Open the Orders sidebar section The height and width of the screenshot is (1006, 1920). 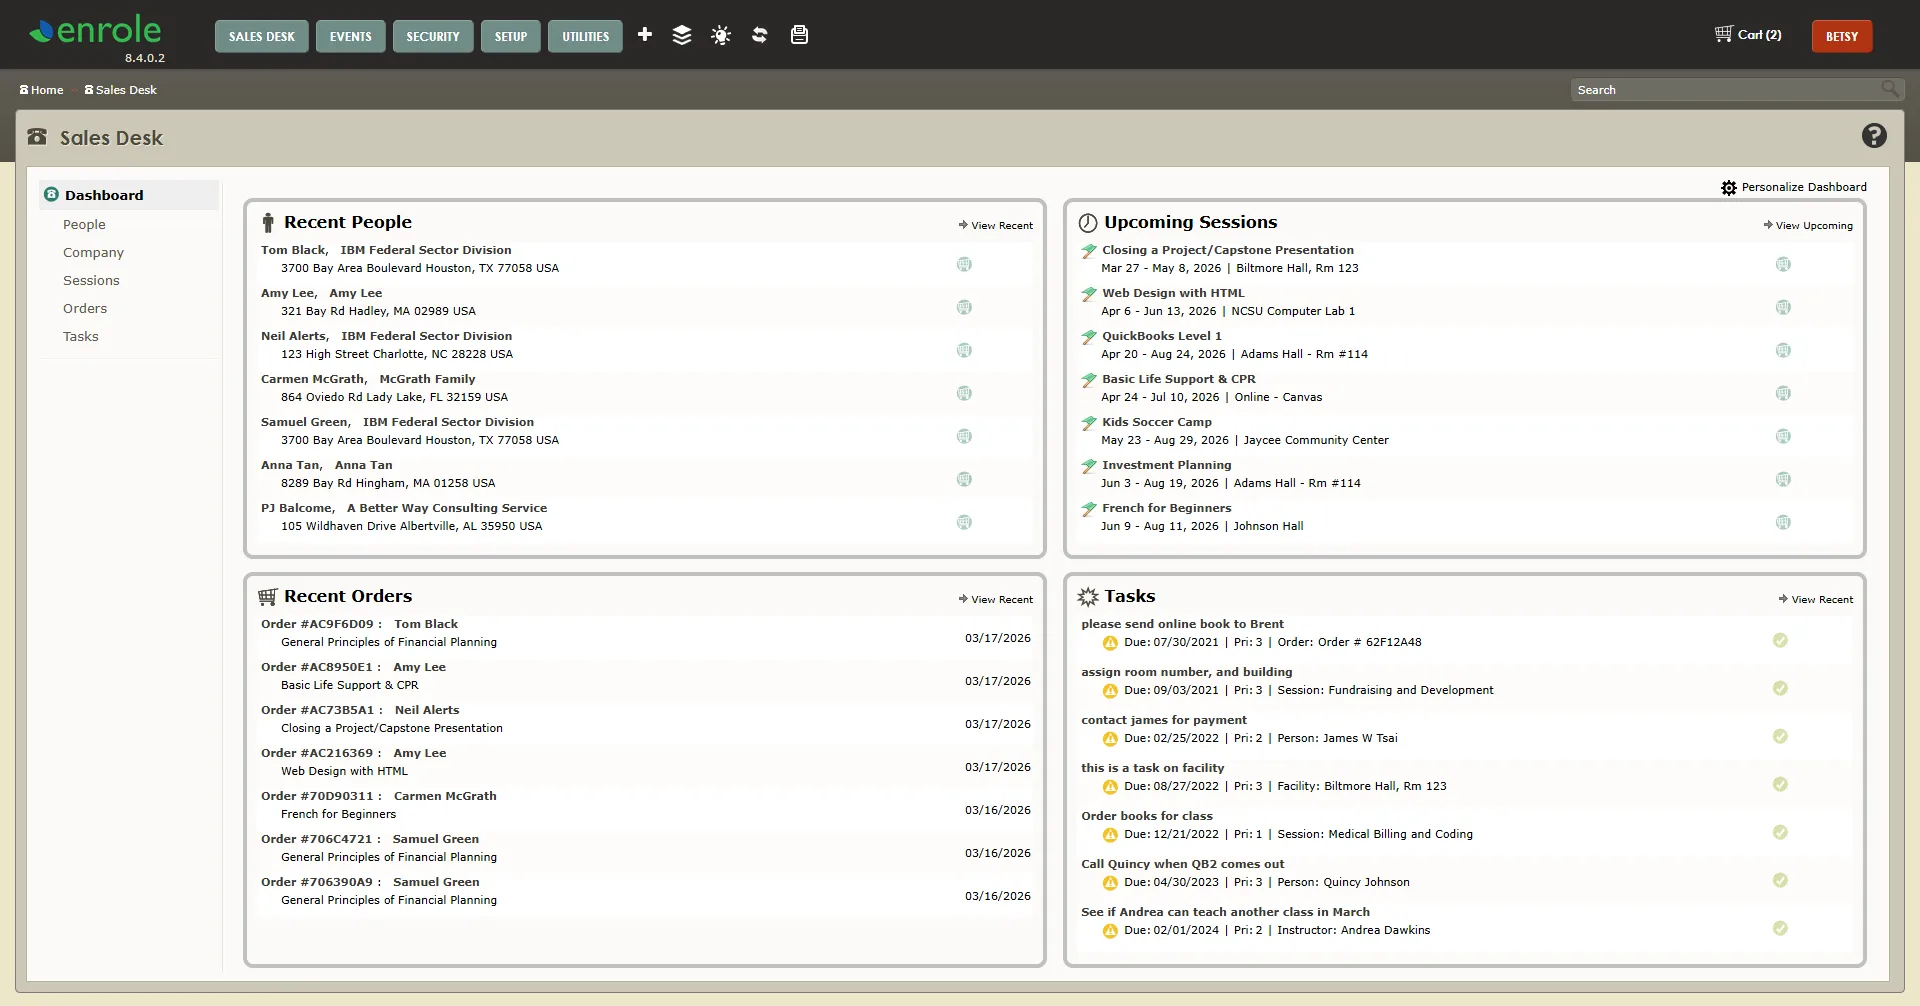point(85,308)
